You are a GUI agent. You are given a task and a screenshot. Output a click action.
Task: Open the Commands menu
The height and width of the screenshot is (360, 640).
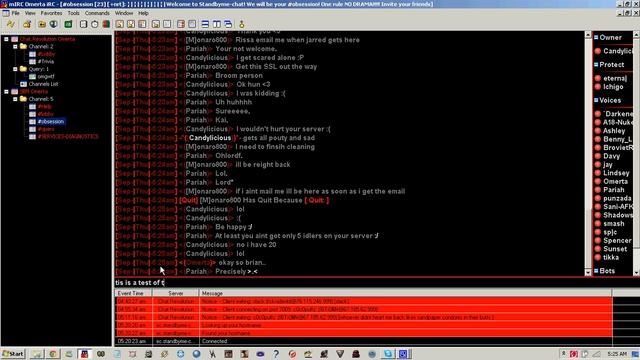pyautogui.click(x=97, y=13)
